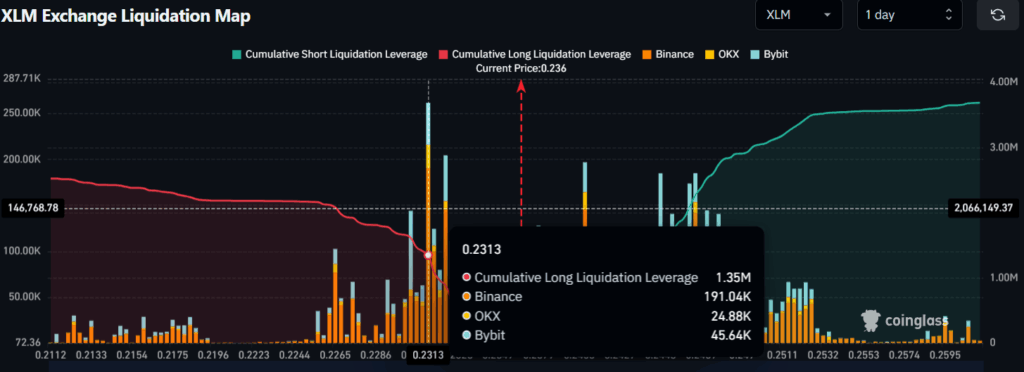The height and width of the screenshot is (372, 1024).
Task: Click the 0.2112 x-axis label
Action: [x=50, y=356]
